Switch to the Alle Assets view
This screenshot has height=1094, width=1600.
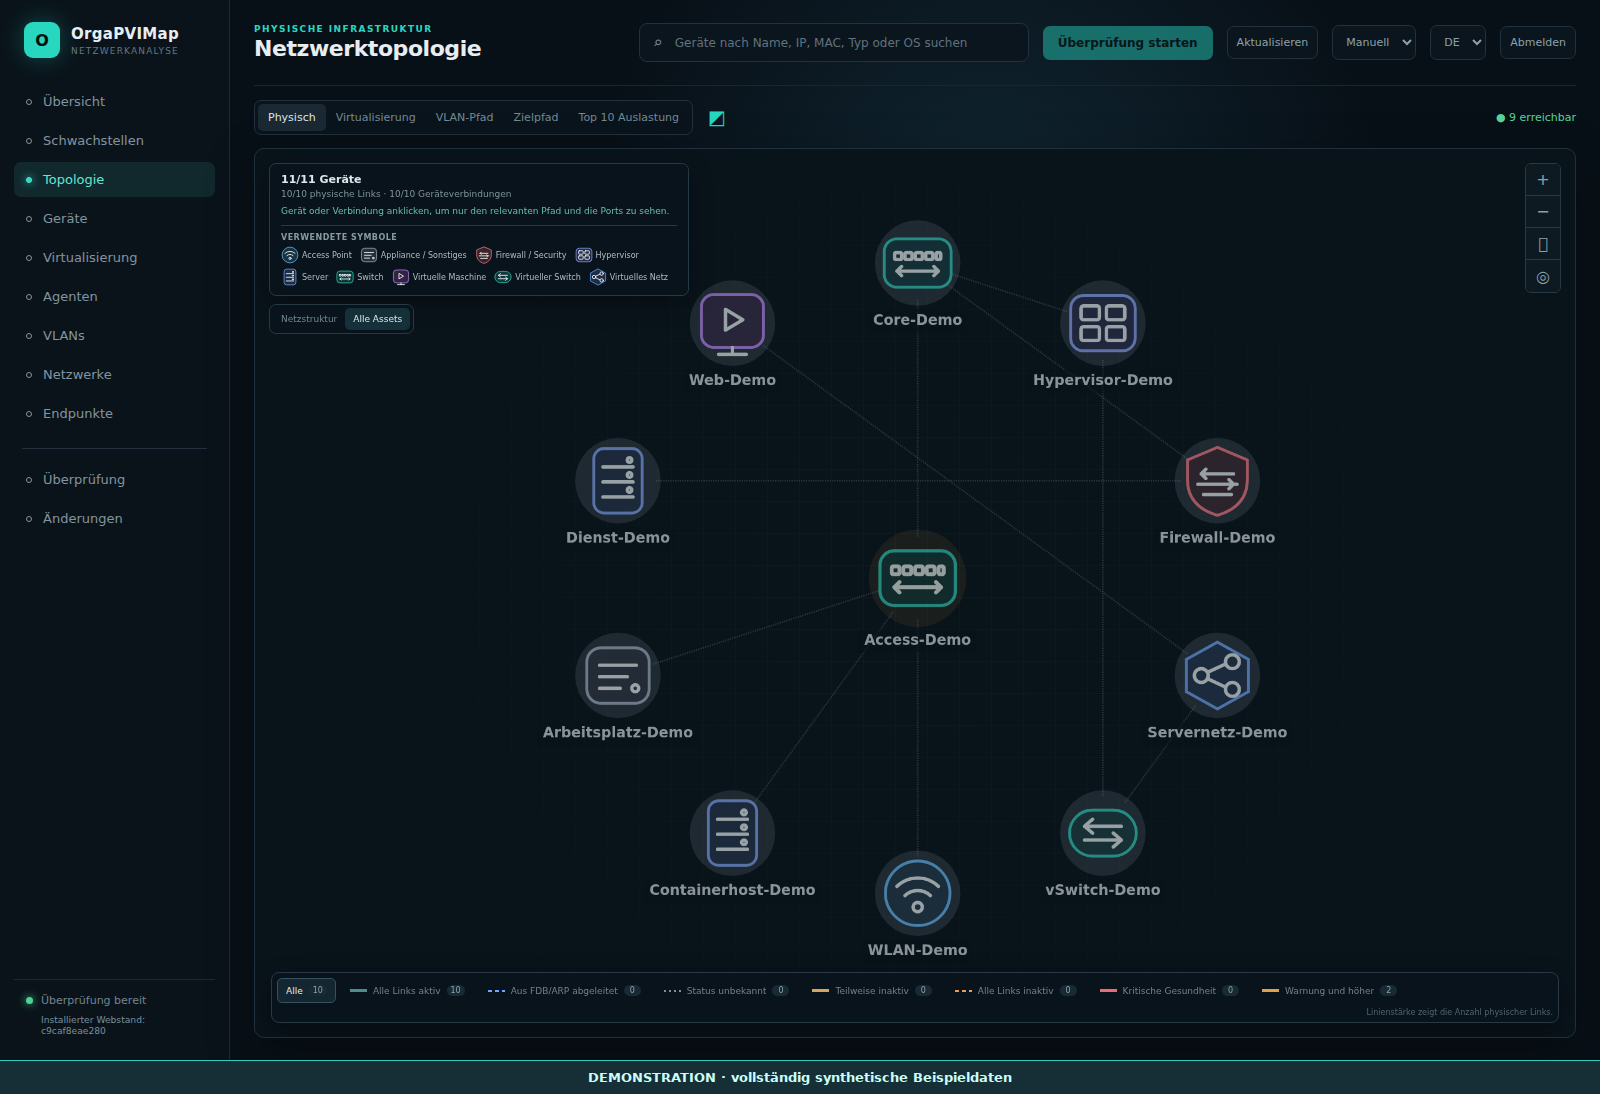377,319
